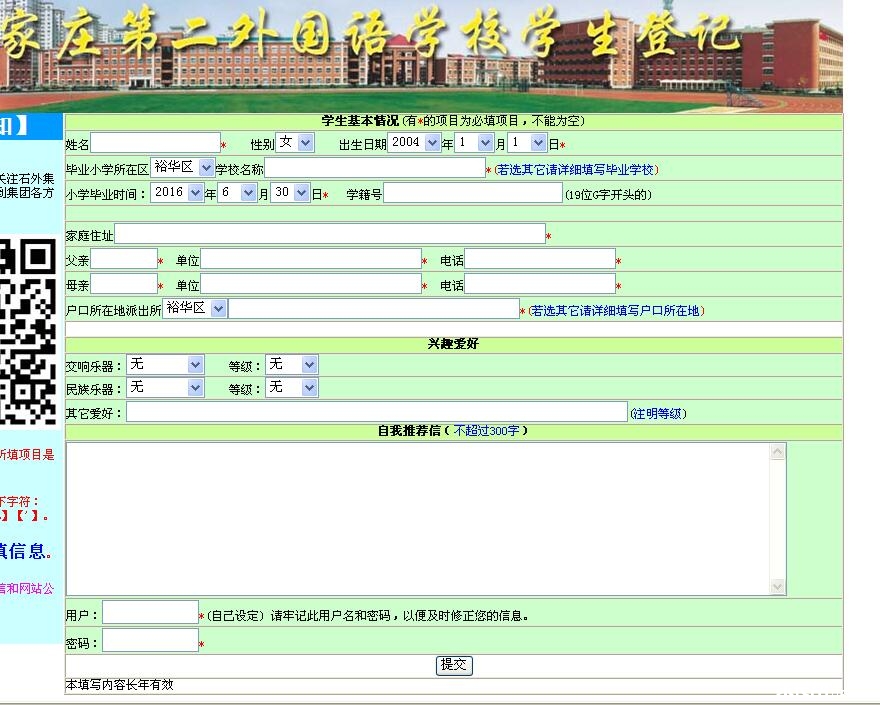Expand the graduation year dropdown showing 2016
The height and width of the screenshot is (705, 880).
(177, 193)
